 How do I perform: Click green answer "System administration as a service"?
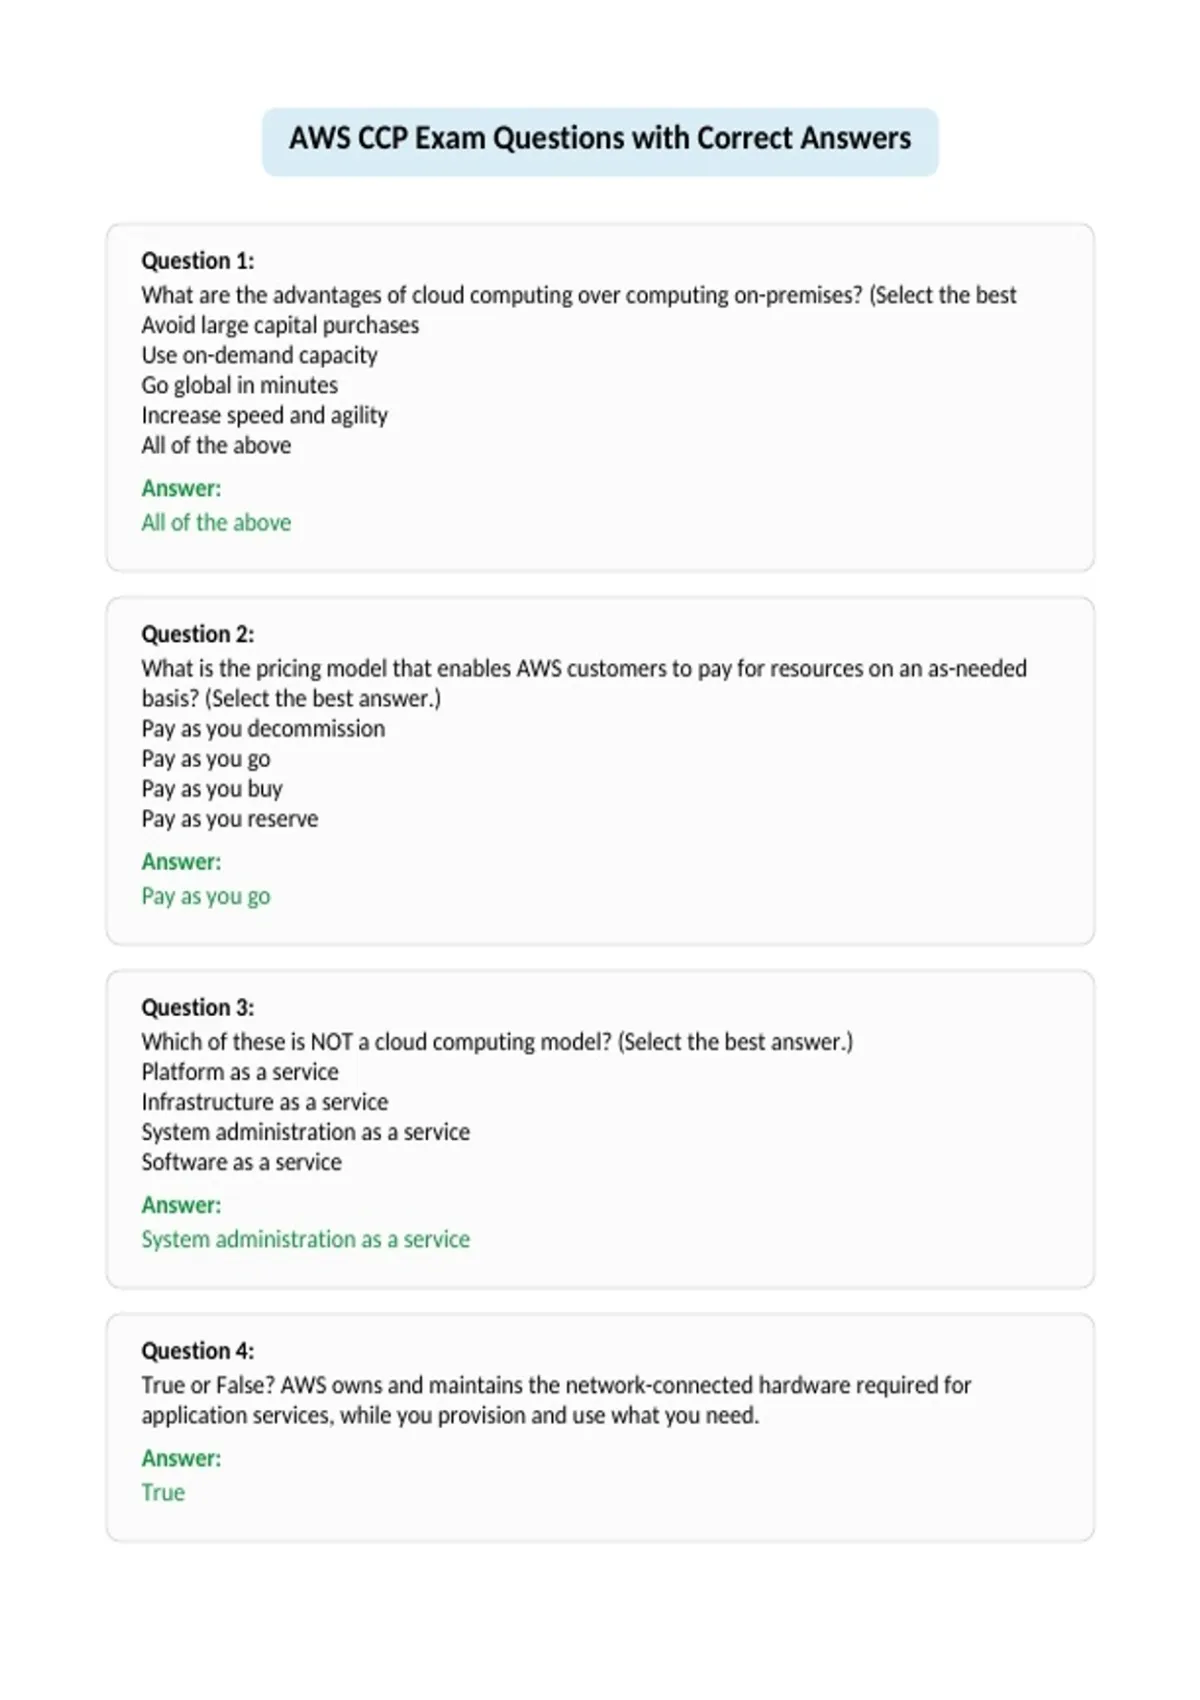[305, 1239]
